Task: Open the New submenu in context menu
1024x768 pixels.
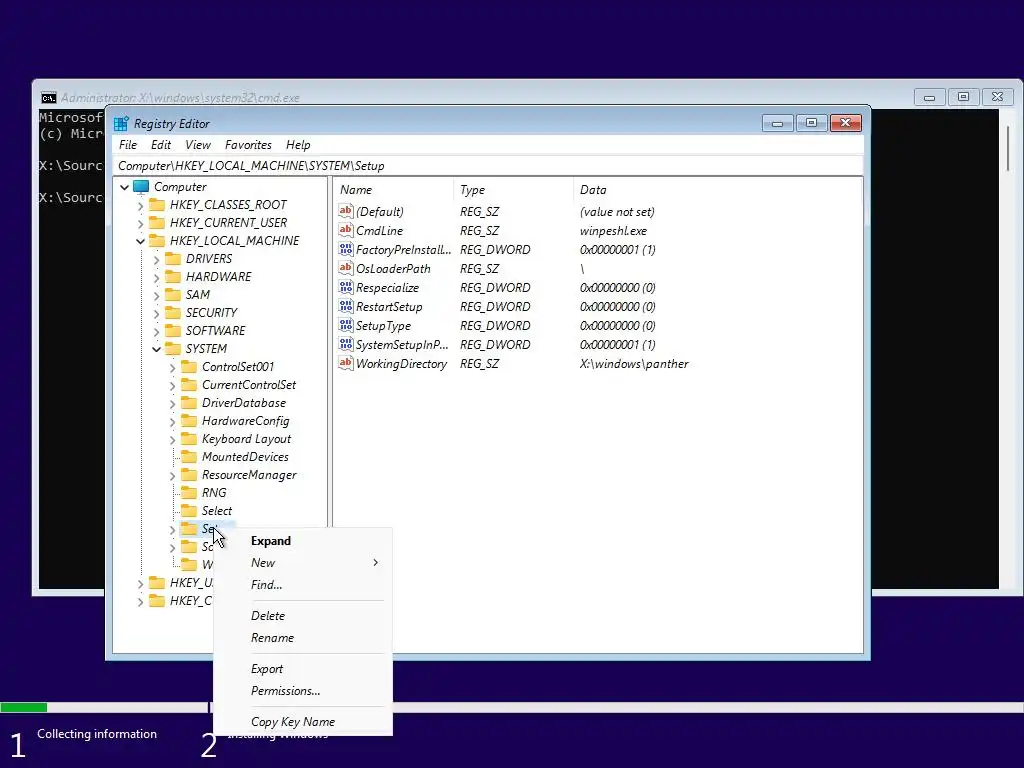Action: (x=303, y=563)
